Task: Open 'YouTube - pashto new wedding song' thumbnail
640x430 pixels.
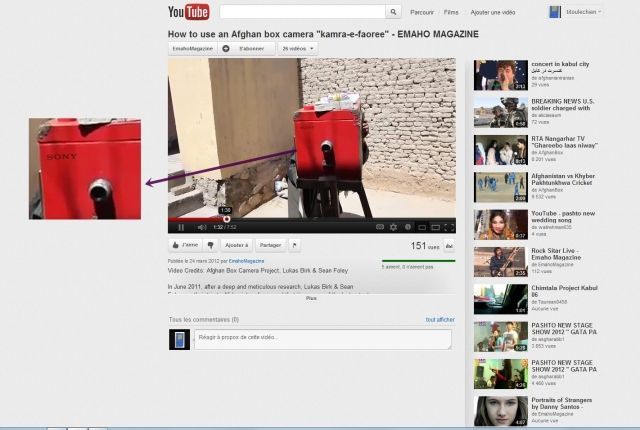Action: coord(500,224)
